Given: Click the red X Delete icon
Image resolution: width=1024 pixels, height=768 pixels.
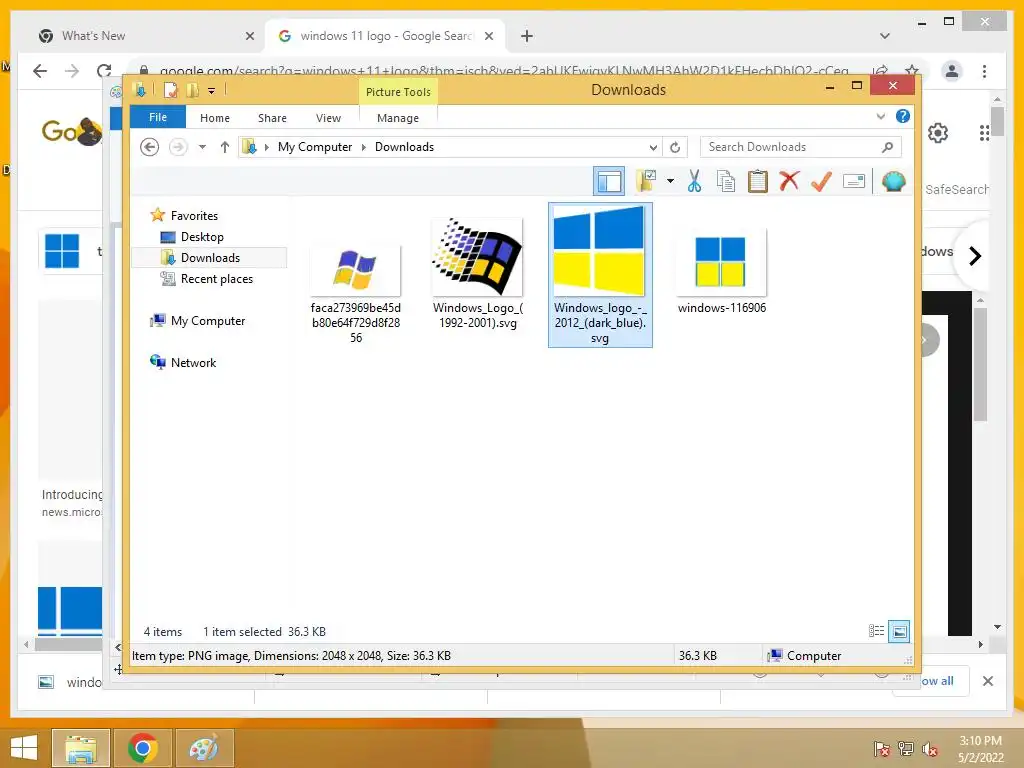Looking at the screenshot, I should coord(789,180).
